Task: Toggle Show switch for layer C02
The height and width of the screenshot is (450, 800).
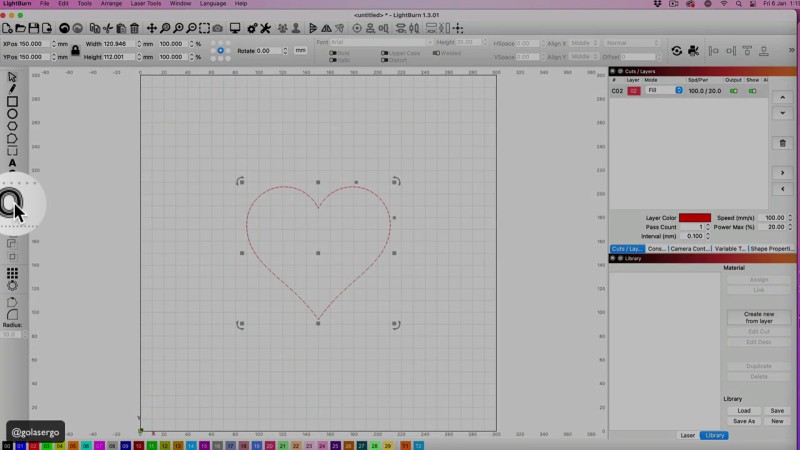Action: pyautogui.click(x=752, y=91)
